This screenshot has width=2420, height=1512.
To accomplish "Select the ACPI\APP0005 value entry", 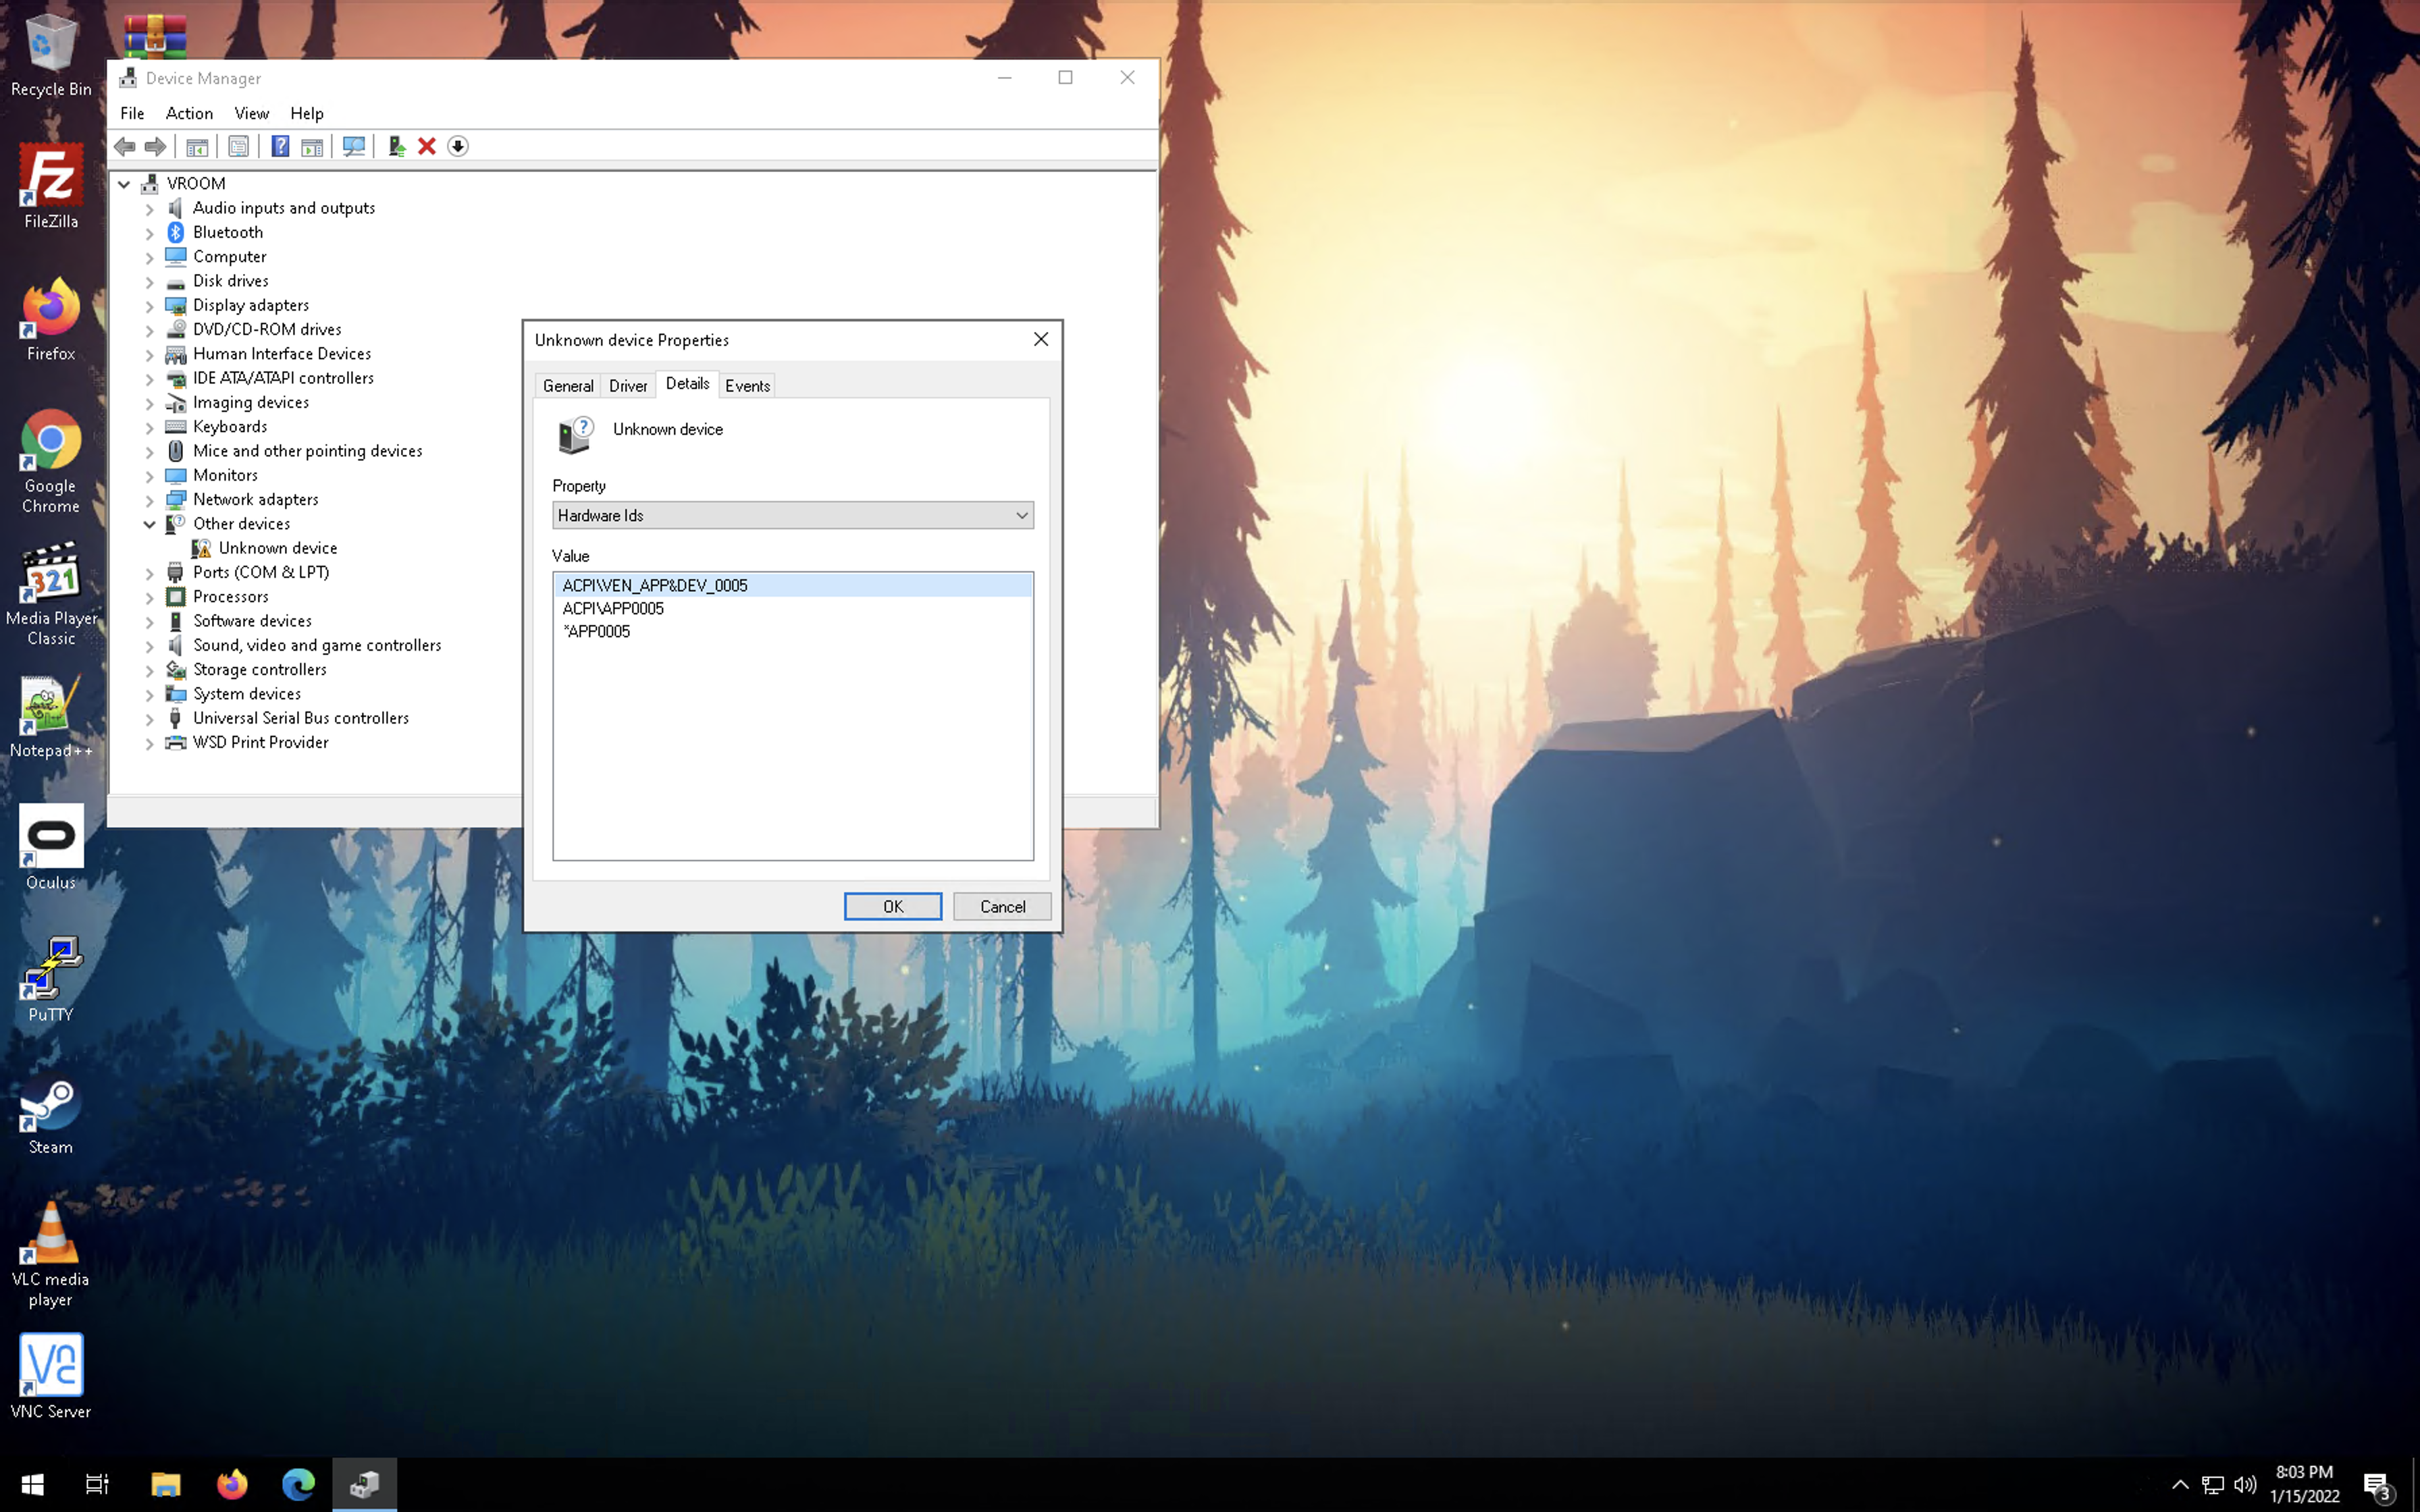I will tap(613, 608).
